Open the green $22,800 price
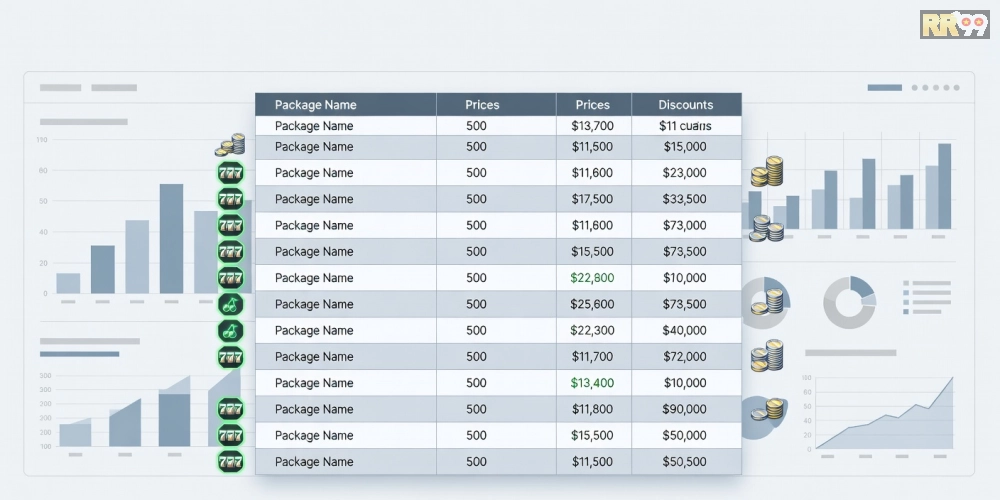The image size is (1000, 500). pos(592,278)
